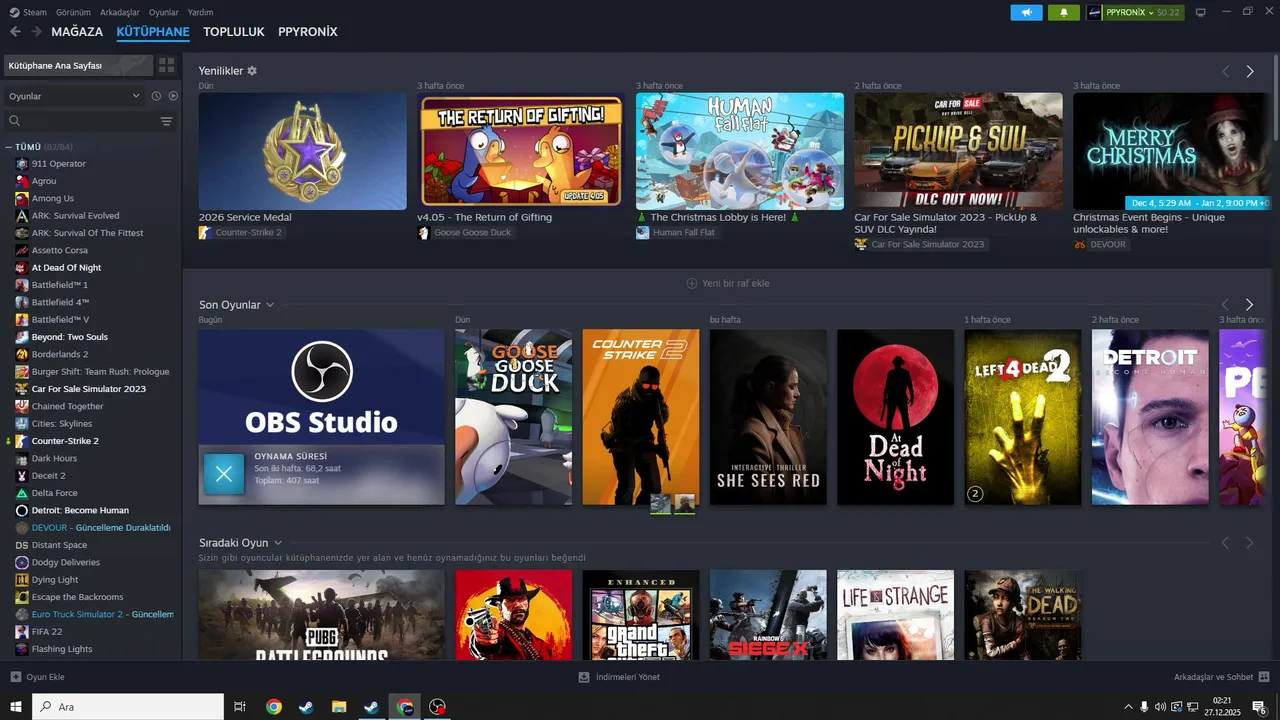The width and height of the screenshot is (1280, 720).
Task: Click the recent activity clock filter
Action: (x=156, y=96)
